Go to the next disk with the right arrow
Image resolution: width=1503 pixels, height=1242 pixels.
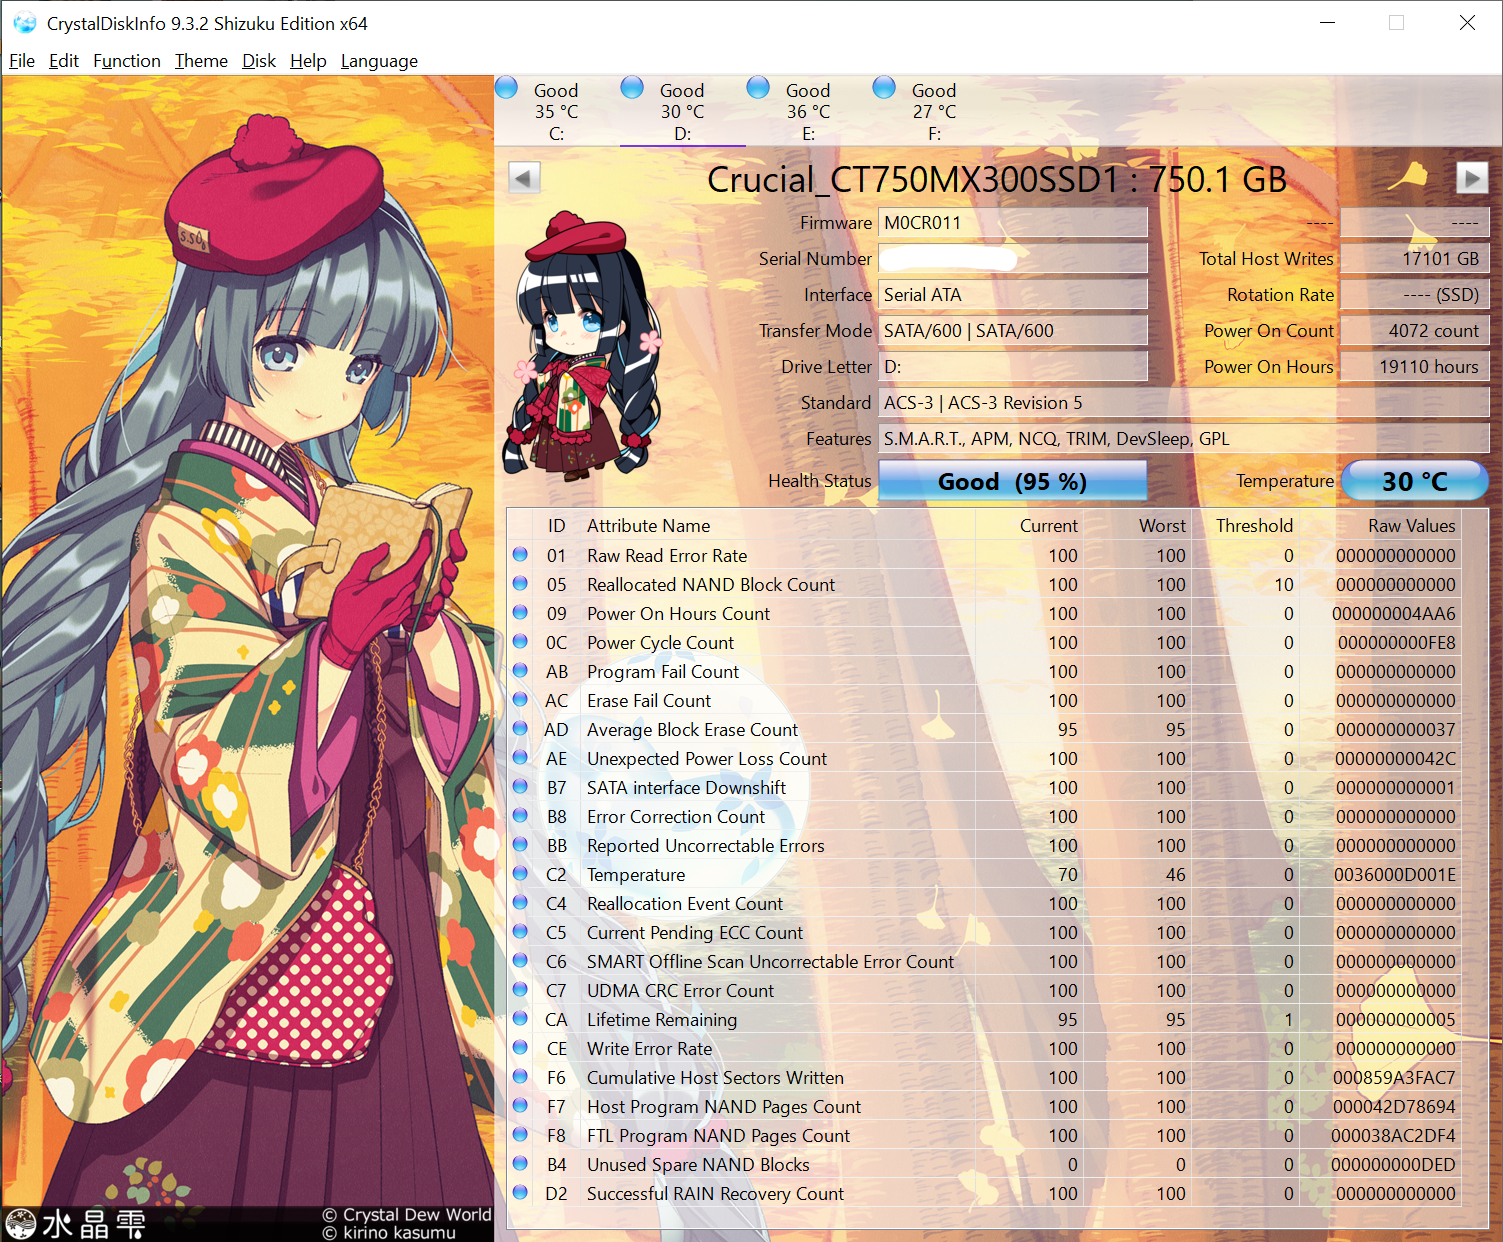point(1471,178)
